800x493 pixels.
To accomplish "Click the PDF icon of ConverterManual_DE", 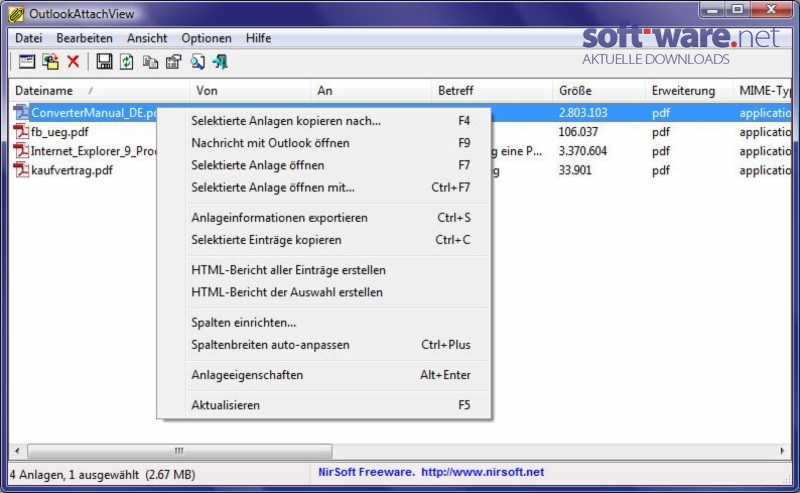I will [x=21, y=112].
